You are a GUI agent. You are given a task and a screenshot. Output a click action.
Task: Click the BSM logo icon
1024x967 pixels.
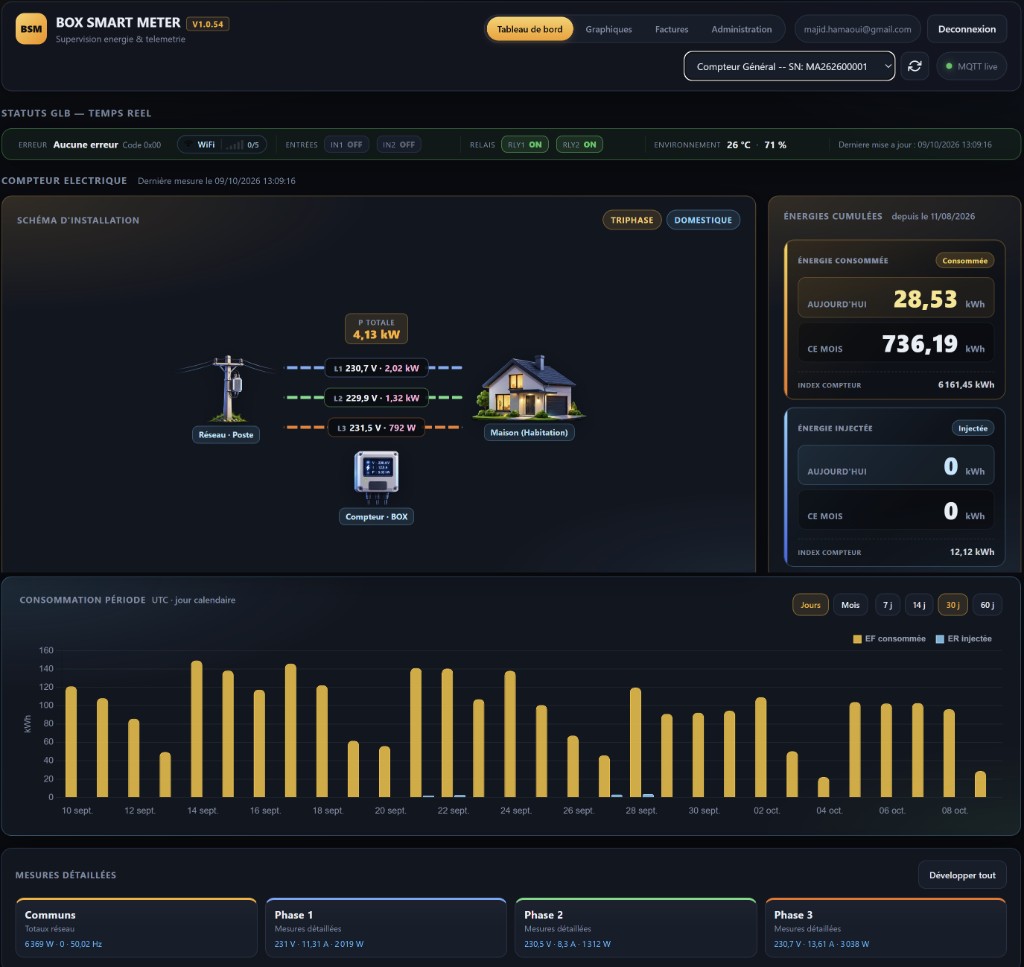(x=31, y=29)
